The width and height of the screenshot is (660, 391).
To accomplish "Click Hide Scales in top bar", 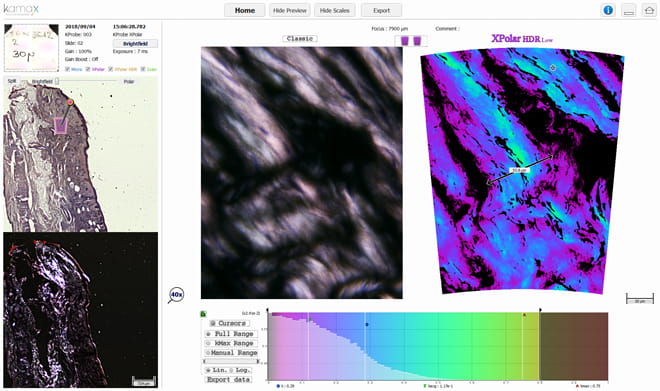I will point(335,10).
